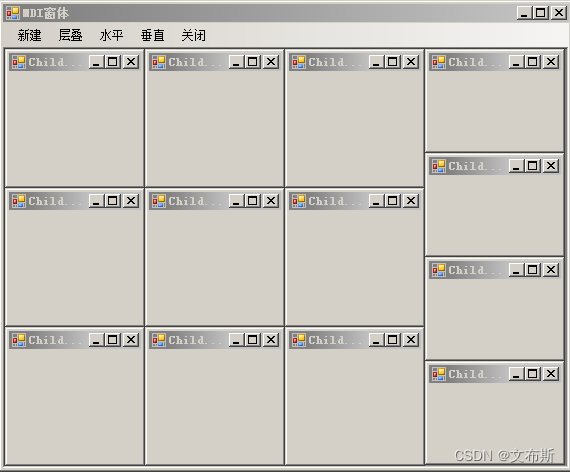Close the MDI窗体 main window
The width and height of the screenshot is (570, 472).
[559, 13]
